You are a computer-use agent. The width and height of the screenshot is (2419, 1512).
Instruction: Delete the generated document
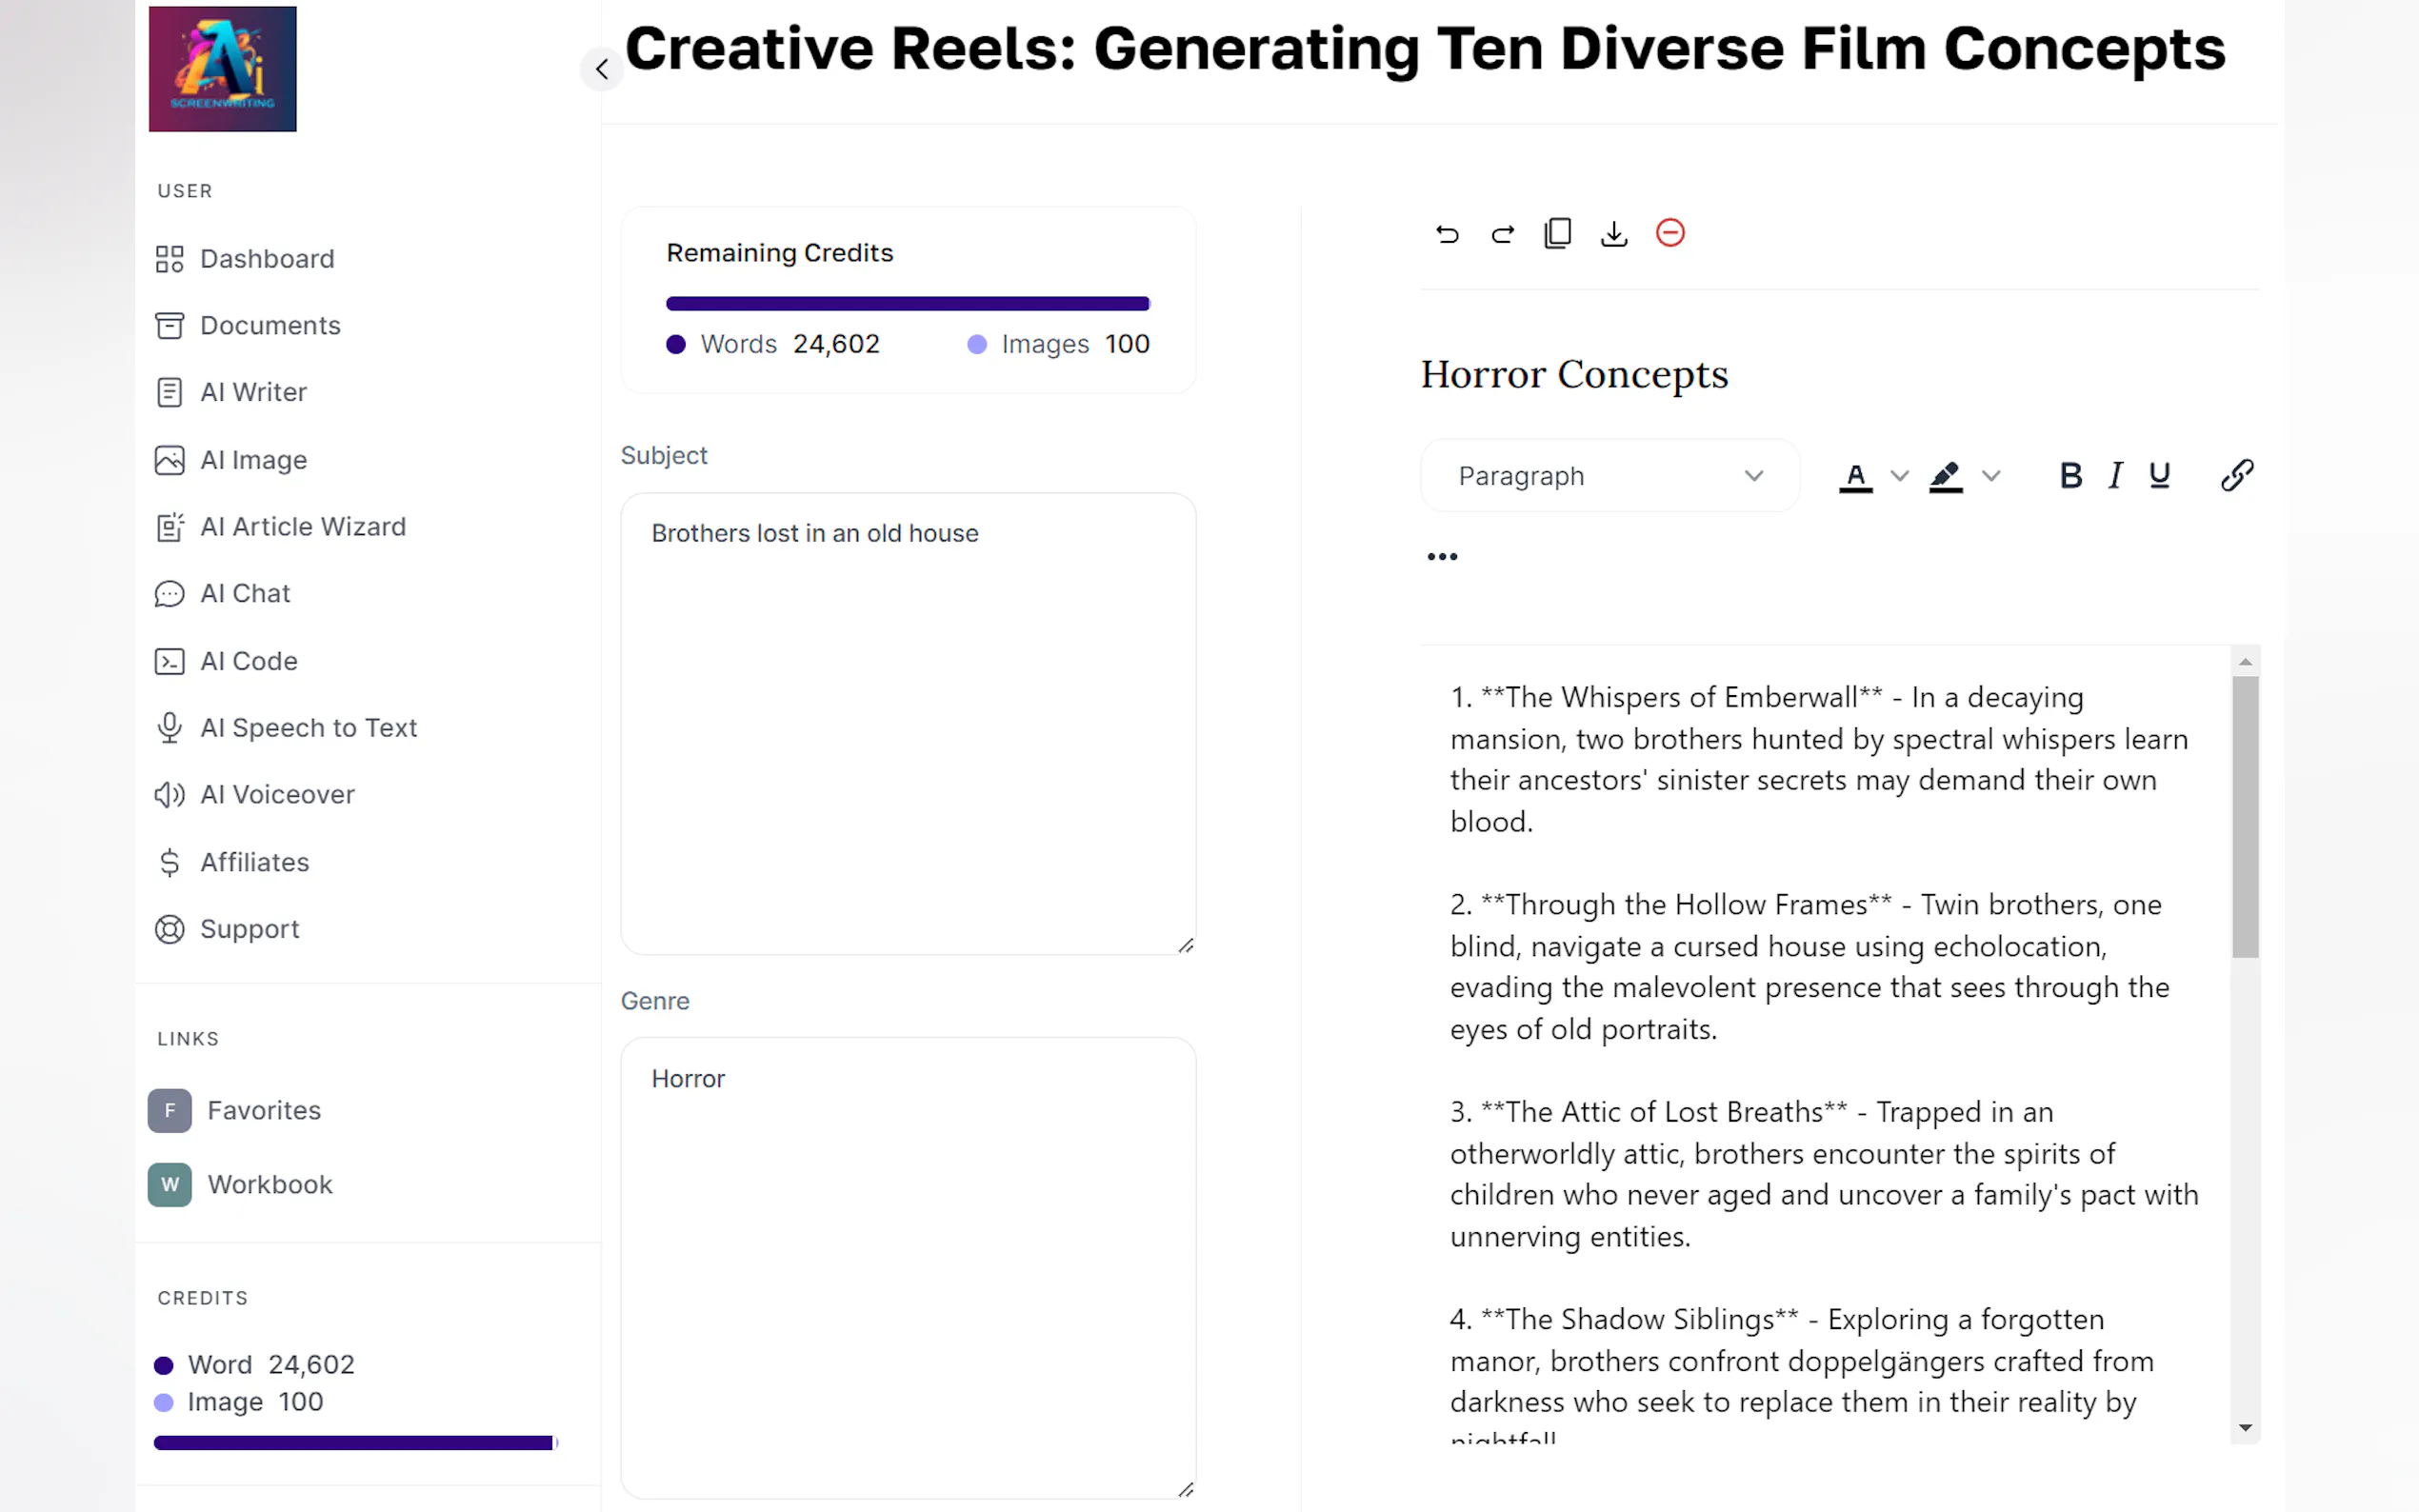click(x=1670, y=232)
